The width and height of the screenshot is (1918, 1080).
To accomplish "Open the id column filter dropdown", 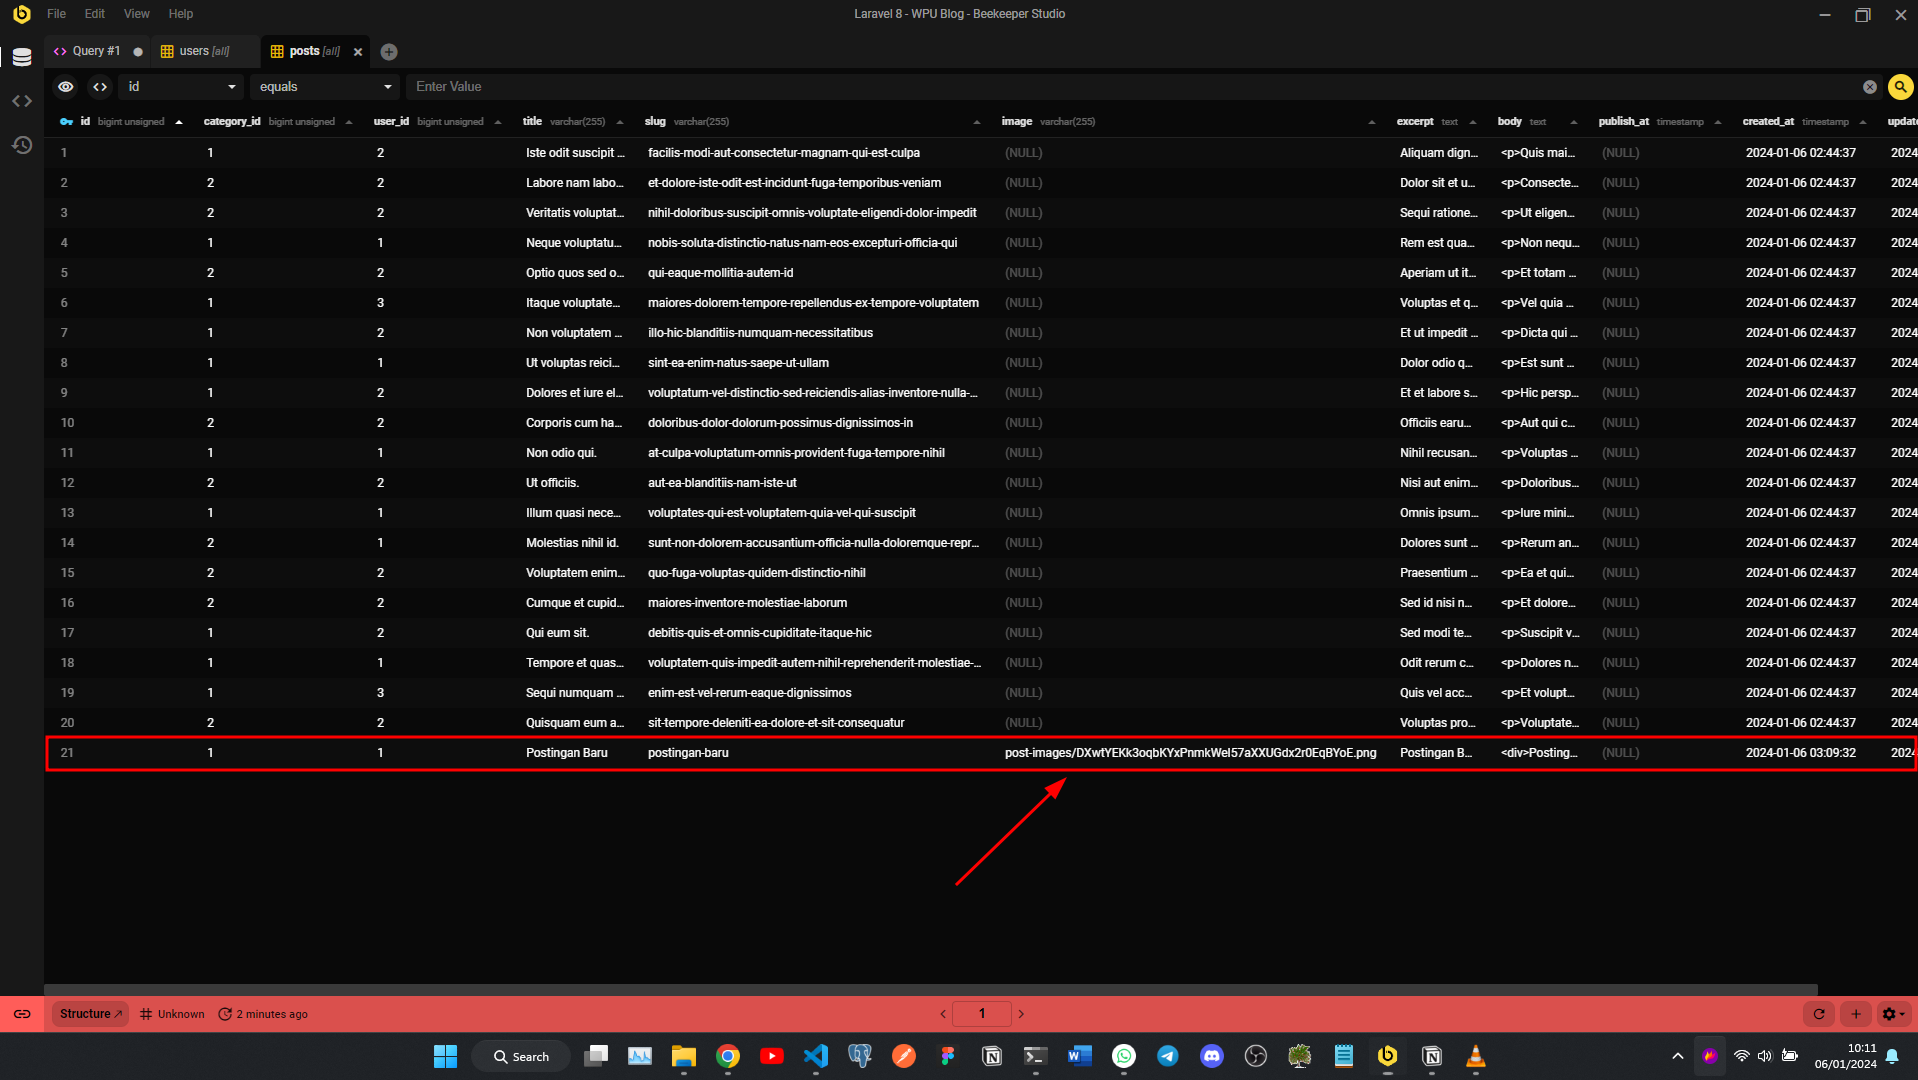I will 181,87.
